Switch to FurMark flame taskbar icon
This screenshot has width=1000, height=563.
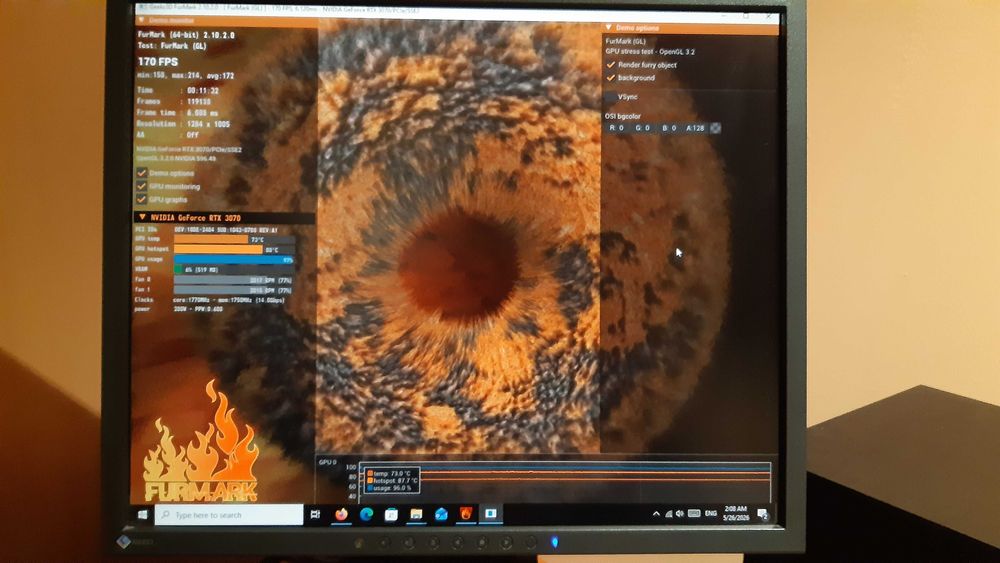[x=466, y=513]
